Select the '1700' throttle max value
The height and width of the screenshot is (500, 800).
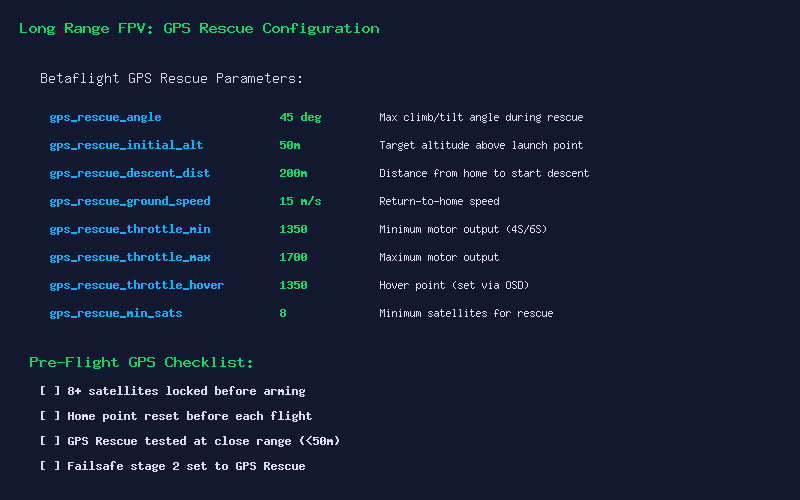coord(293,258)
